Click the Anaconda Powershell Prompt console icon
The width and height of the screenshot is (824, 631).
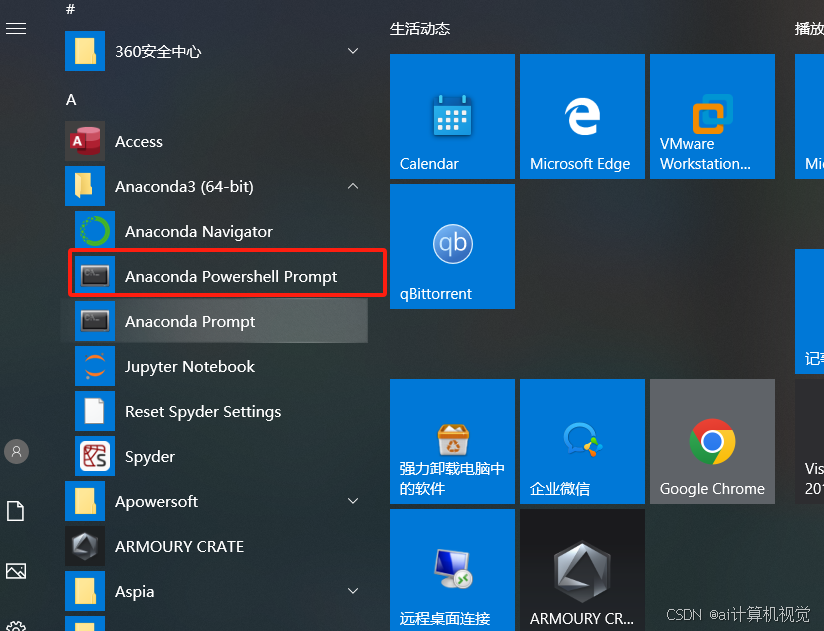click(x=95, y=276)
